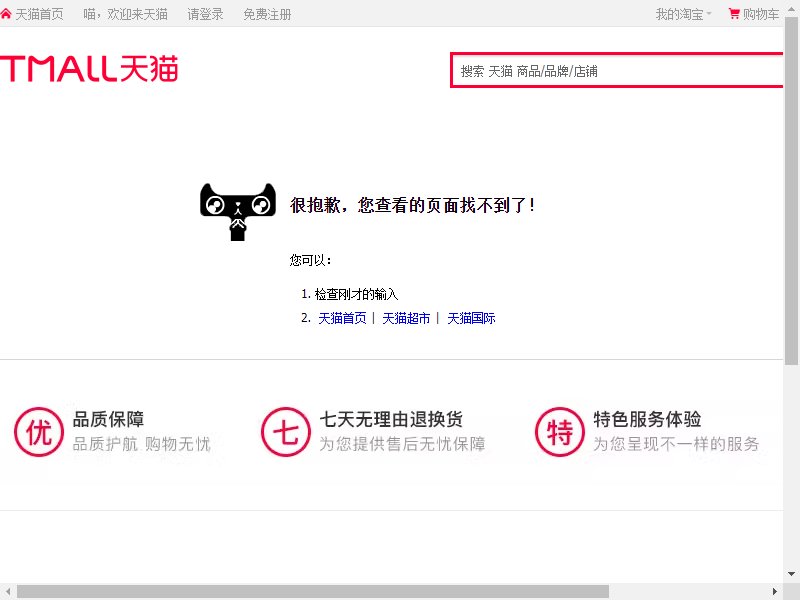The width and height of the screenshot is (800, 600).
Task: Click the 七天无理由退换货 heading text
Action: [x=391, y=419]
